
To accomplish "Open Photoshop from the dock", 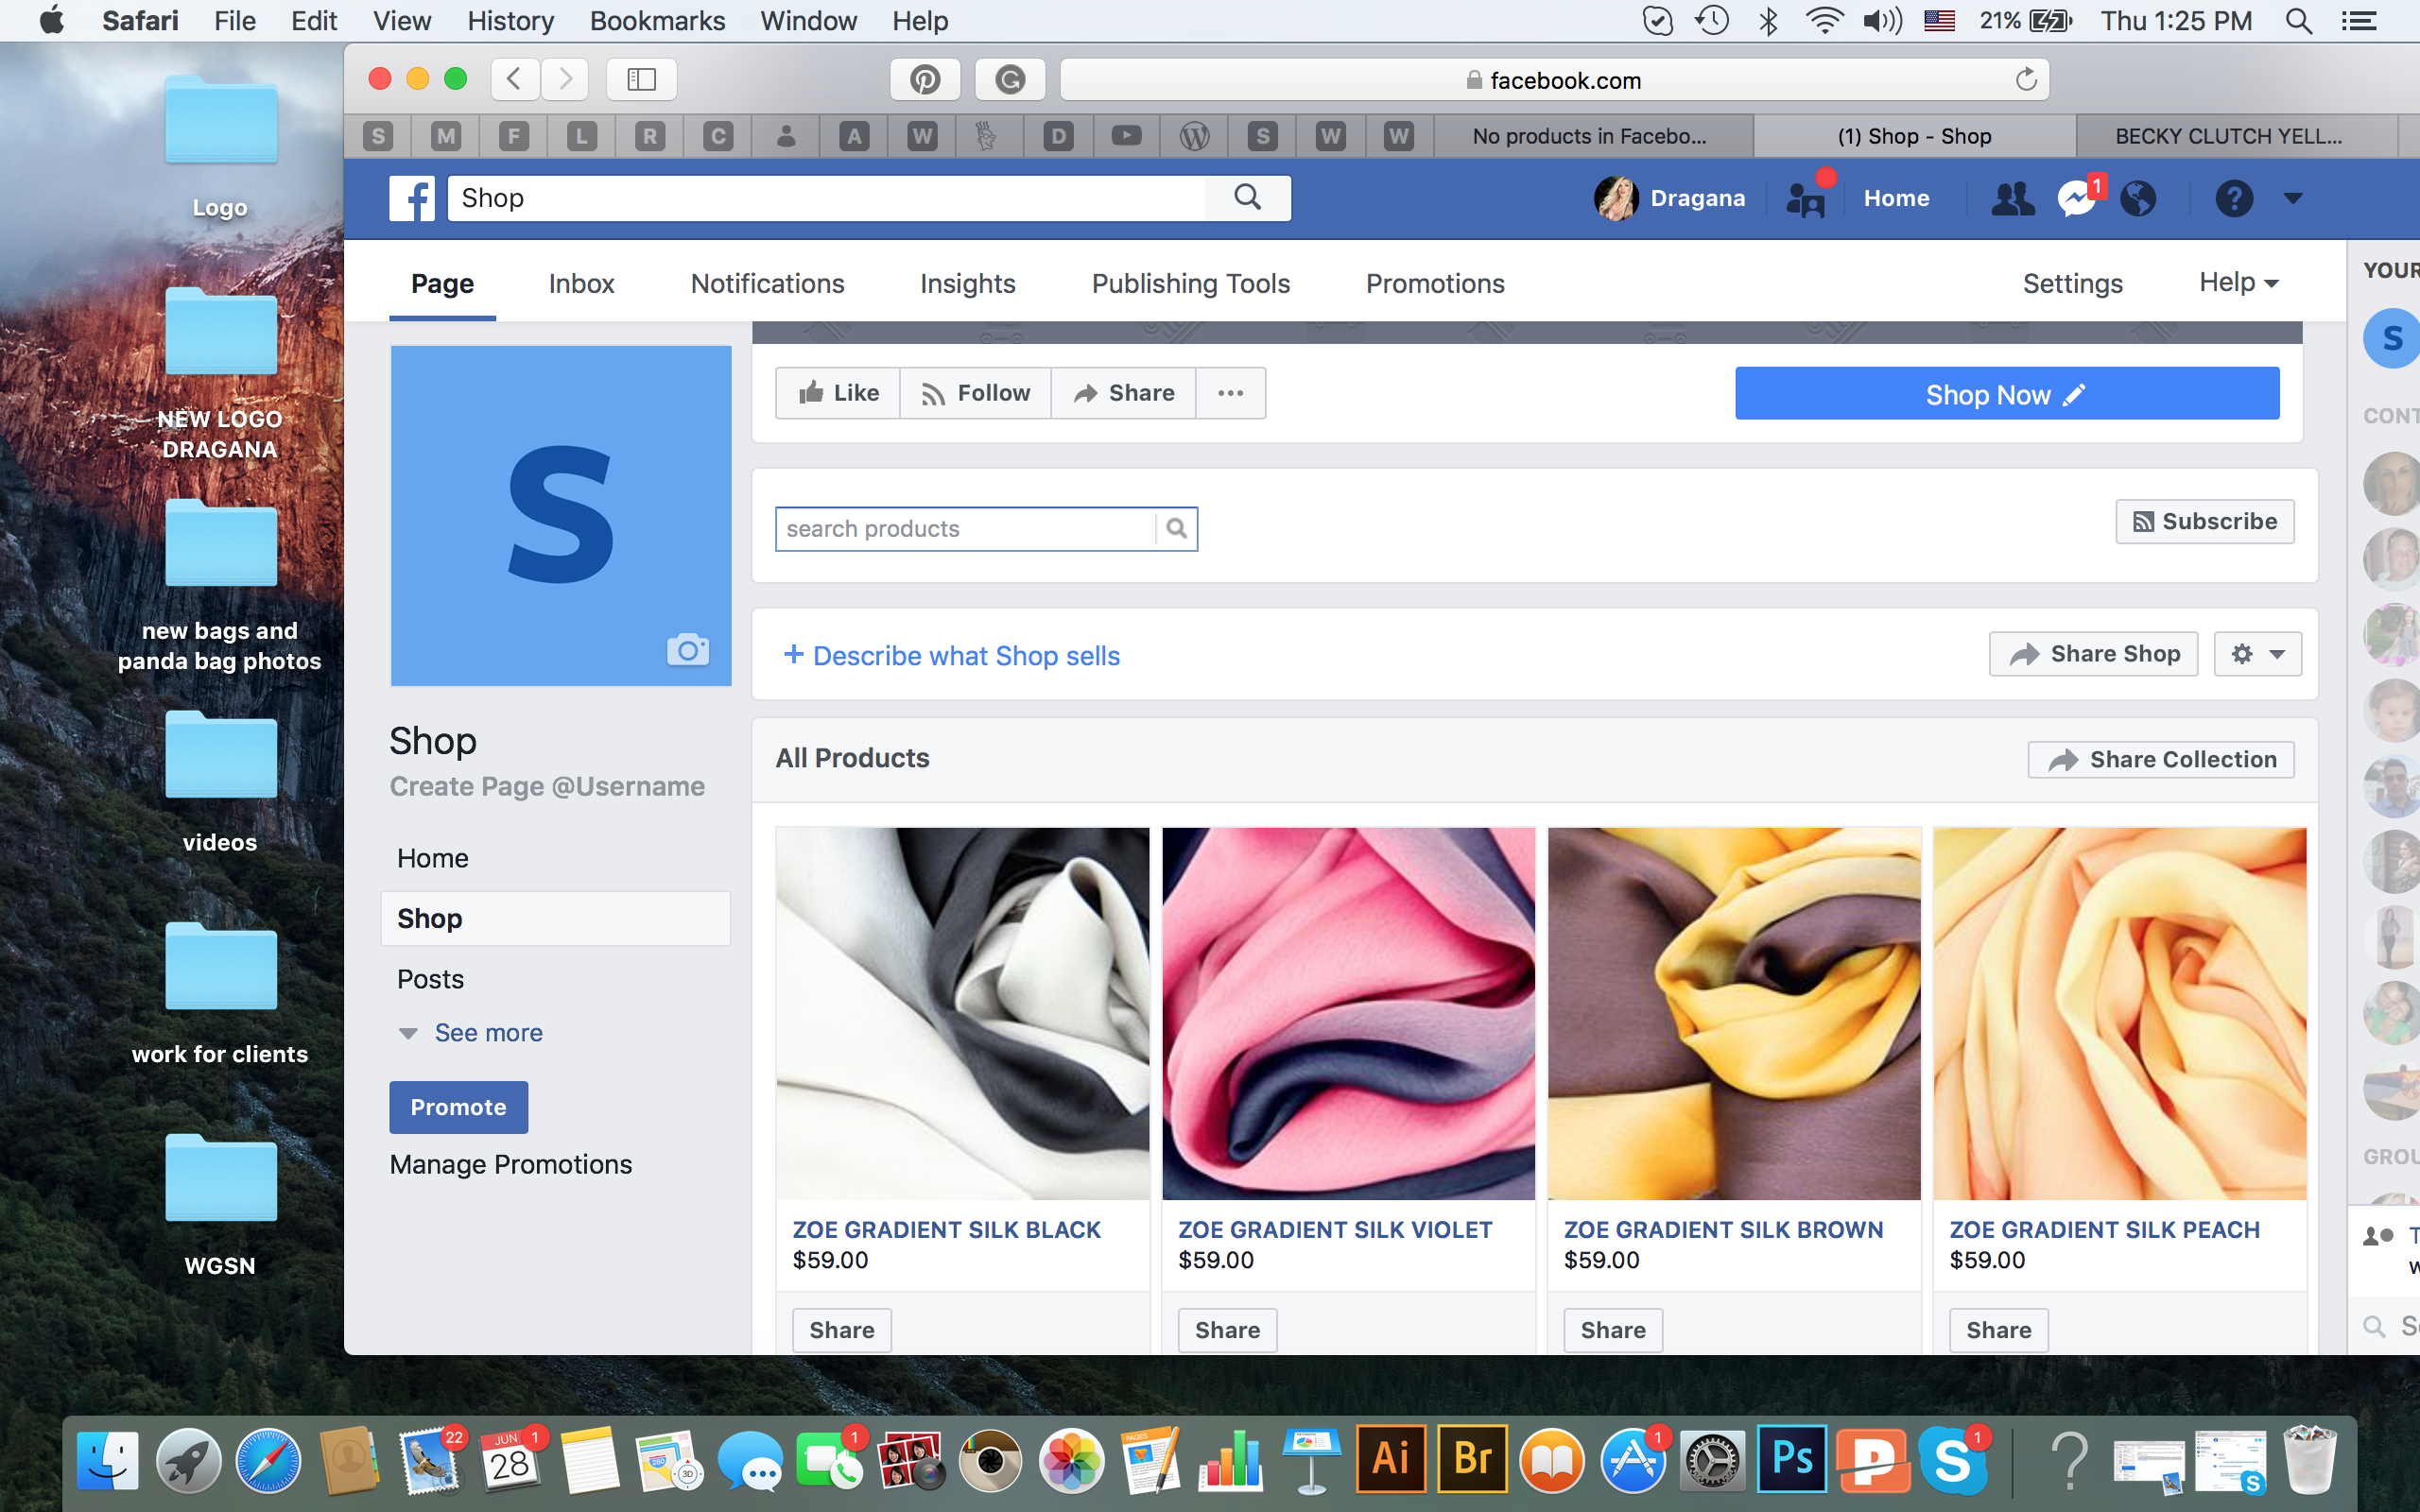I will coord(1792,1459).
